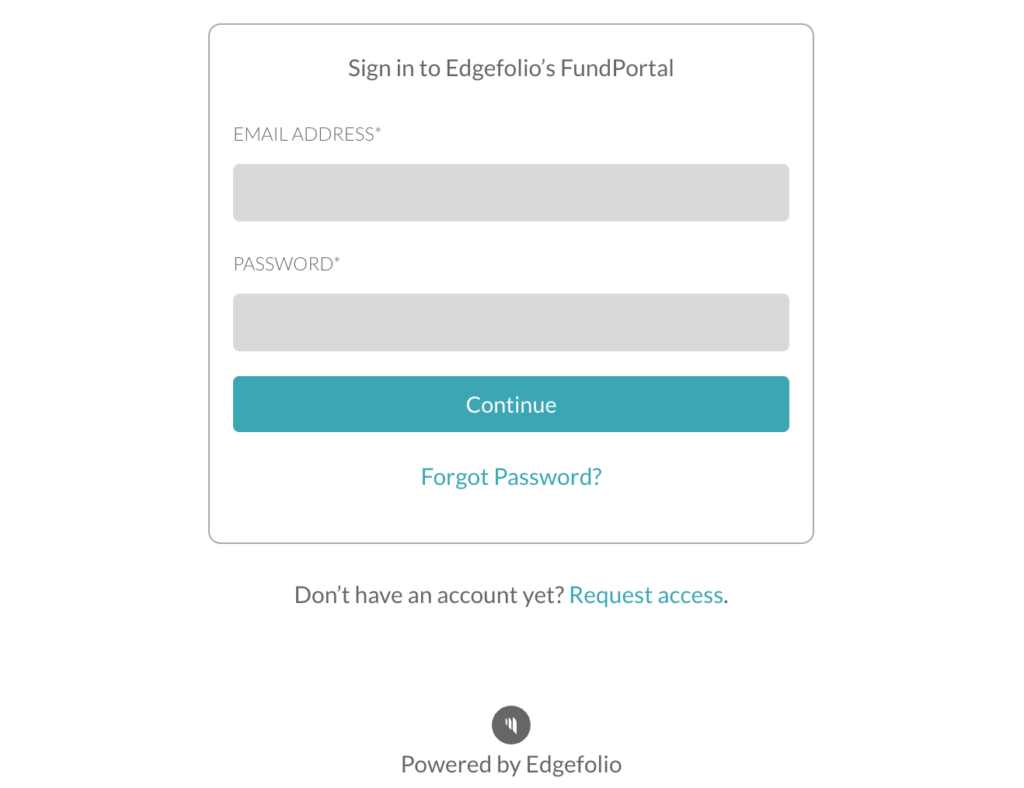The width and height of the screenshot is (1024, 788).
Task: Click the Edgefolio word in the footer
Action: coord(573,764)
